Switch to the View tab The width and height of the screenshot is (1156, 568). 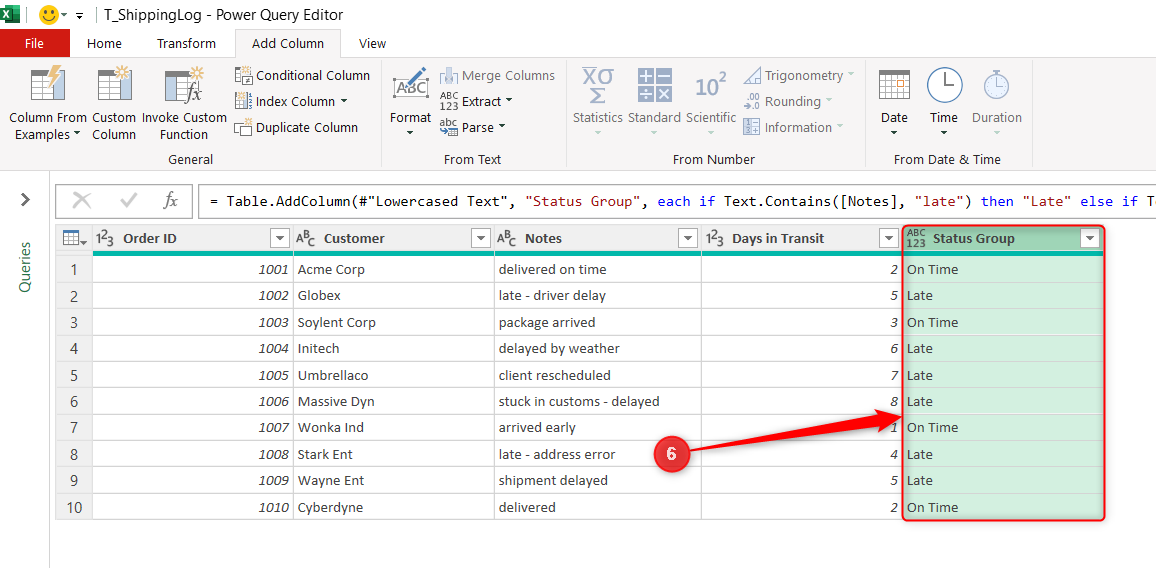coord(372,44)
